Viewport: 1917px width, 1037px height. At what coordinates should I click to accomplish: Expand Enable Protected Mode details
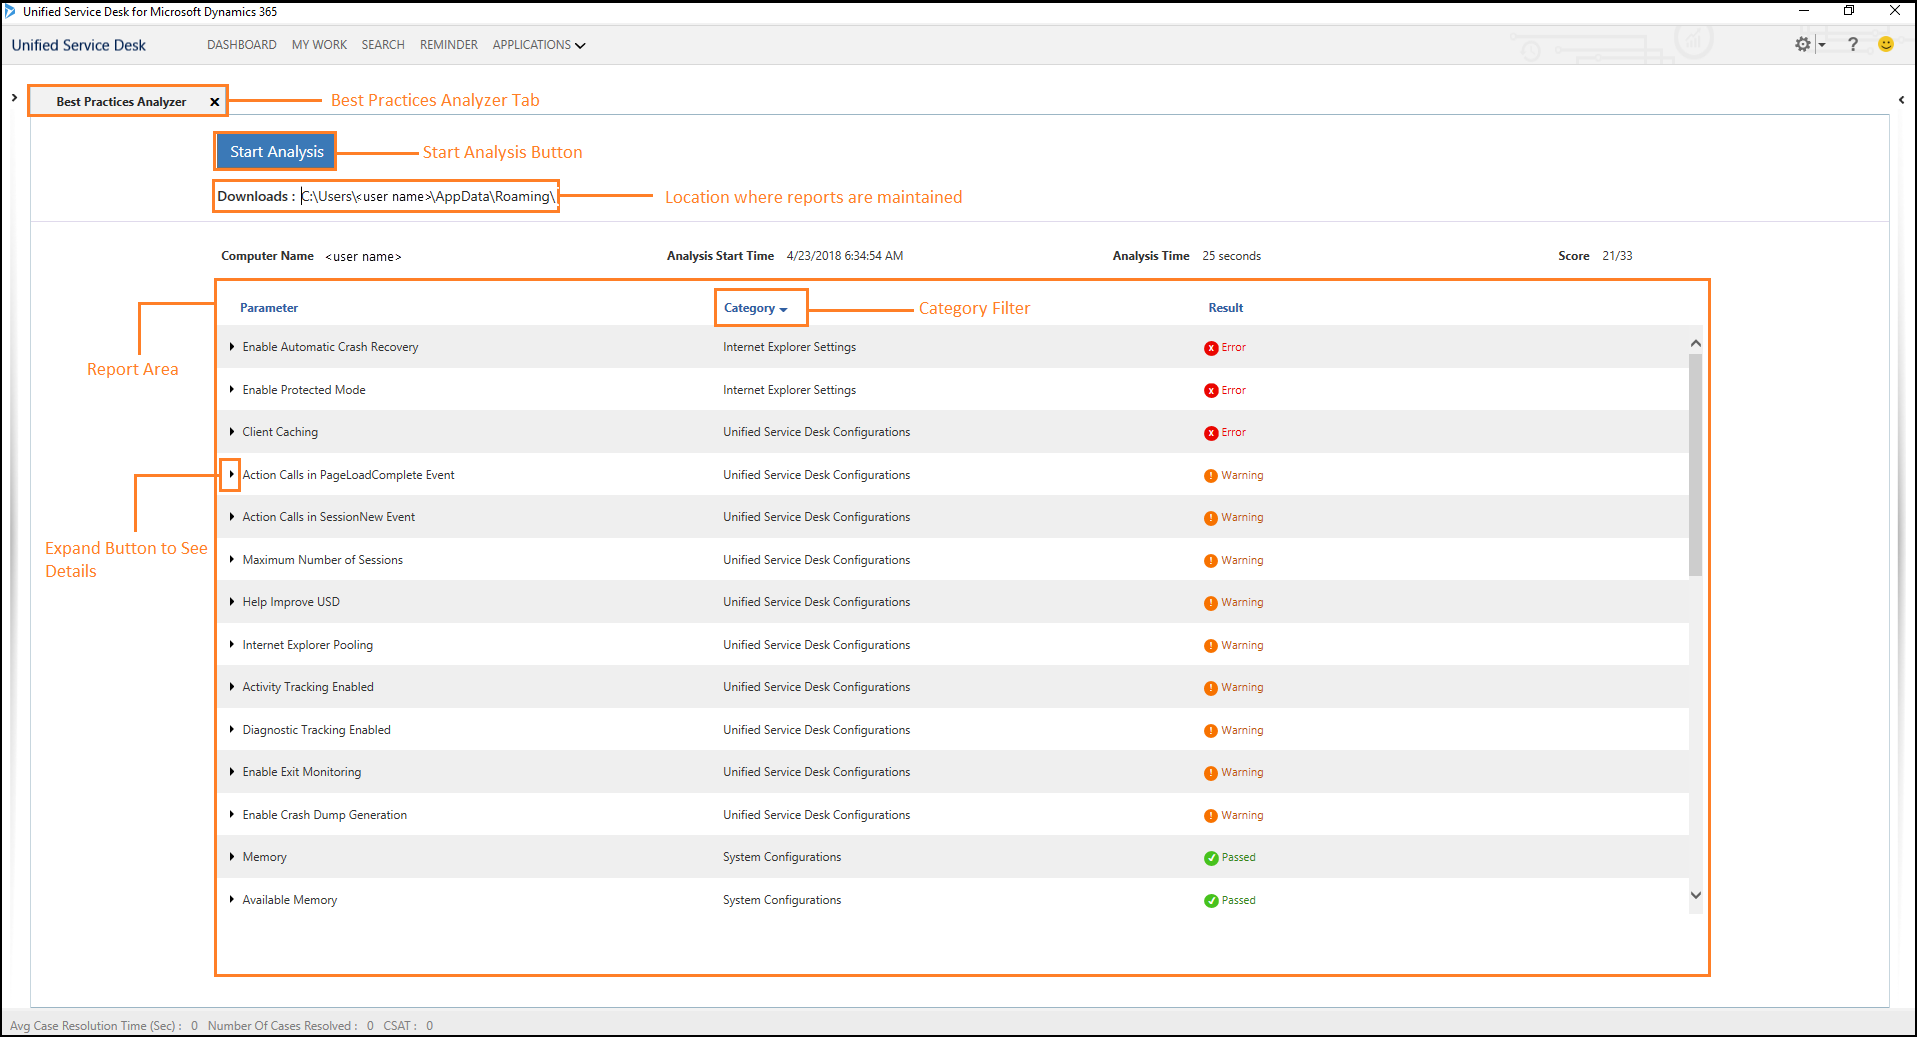coord(232,390)
